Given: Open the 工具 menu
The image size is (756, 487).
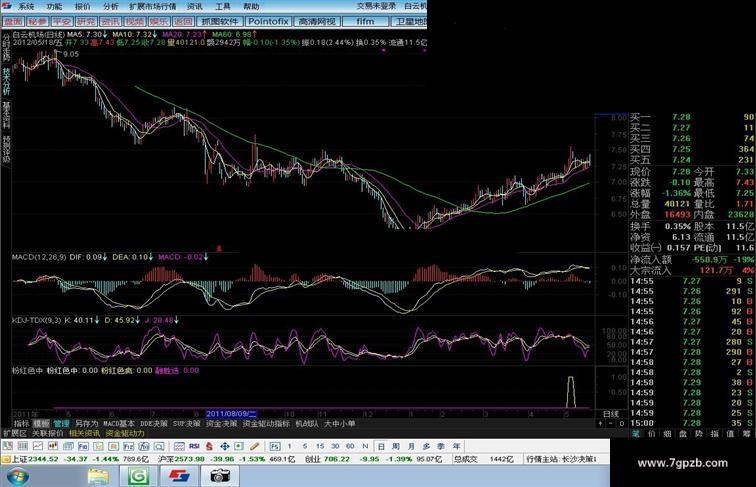Looking at the screenshot, I should pos(222,6).
